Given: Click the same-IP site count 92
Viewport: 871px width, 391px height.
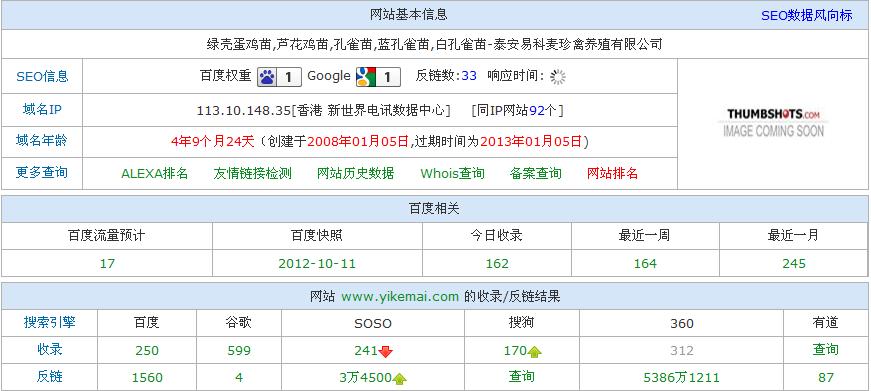Looking at the screenshot, I should [537, 111].
